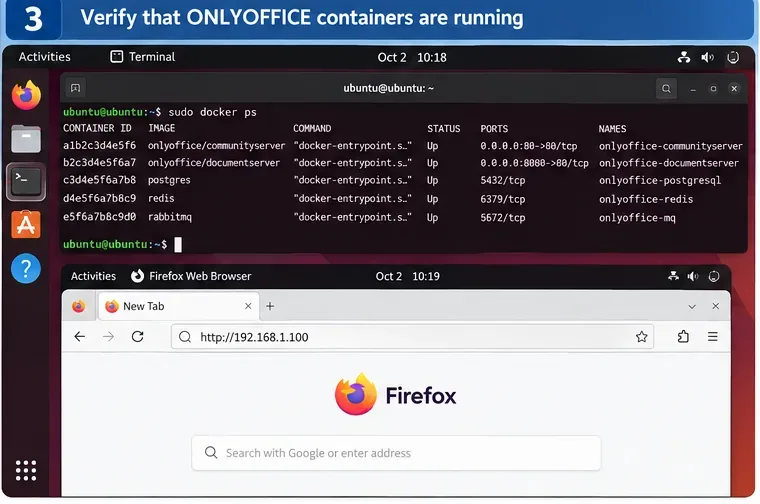Screen dimensions: 760x504
Task: Click port 5672/tcp
Action: (x=503, y=218)
